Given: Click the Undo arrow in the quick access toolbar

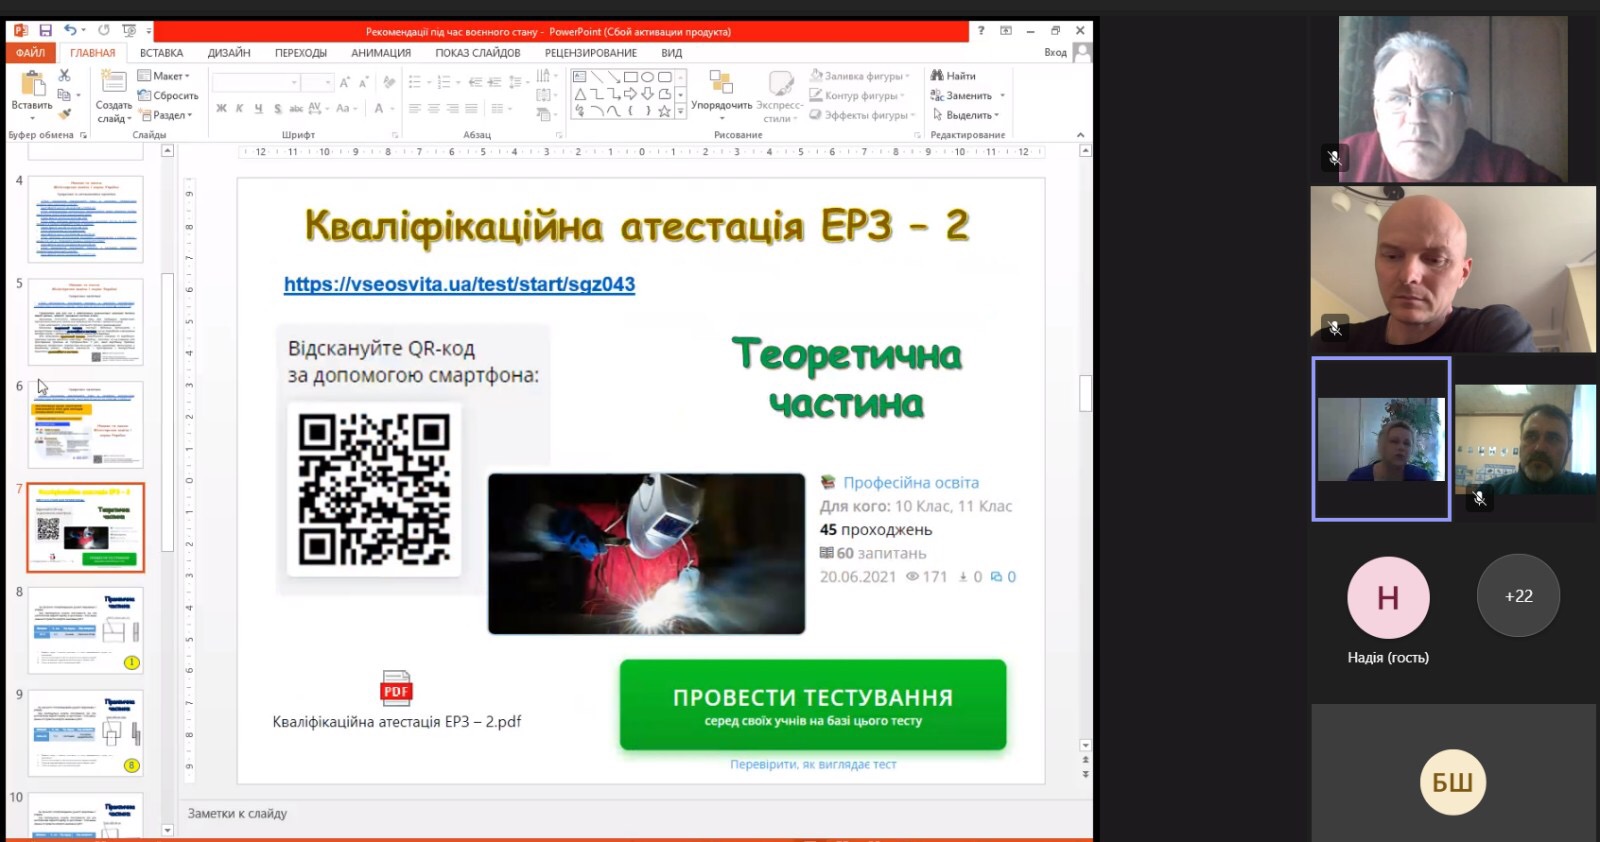Looking at the screenshot, I should click(x=71, y=31).
